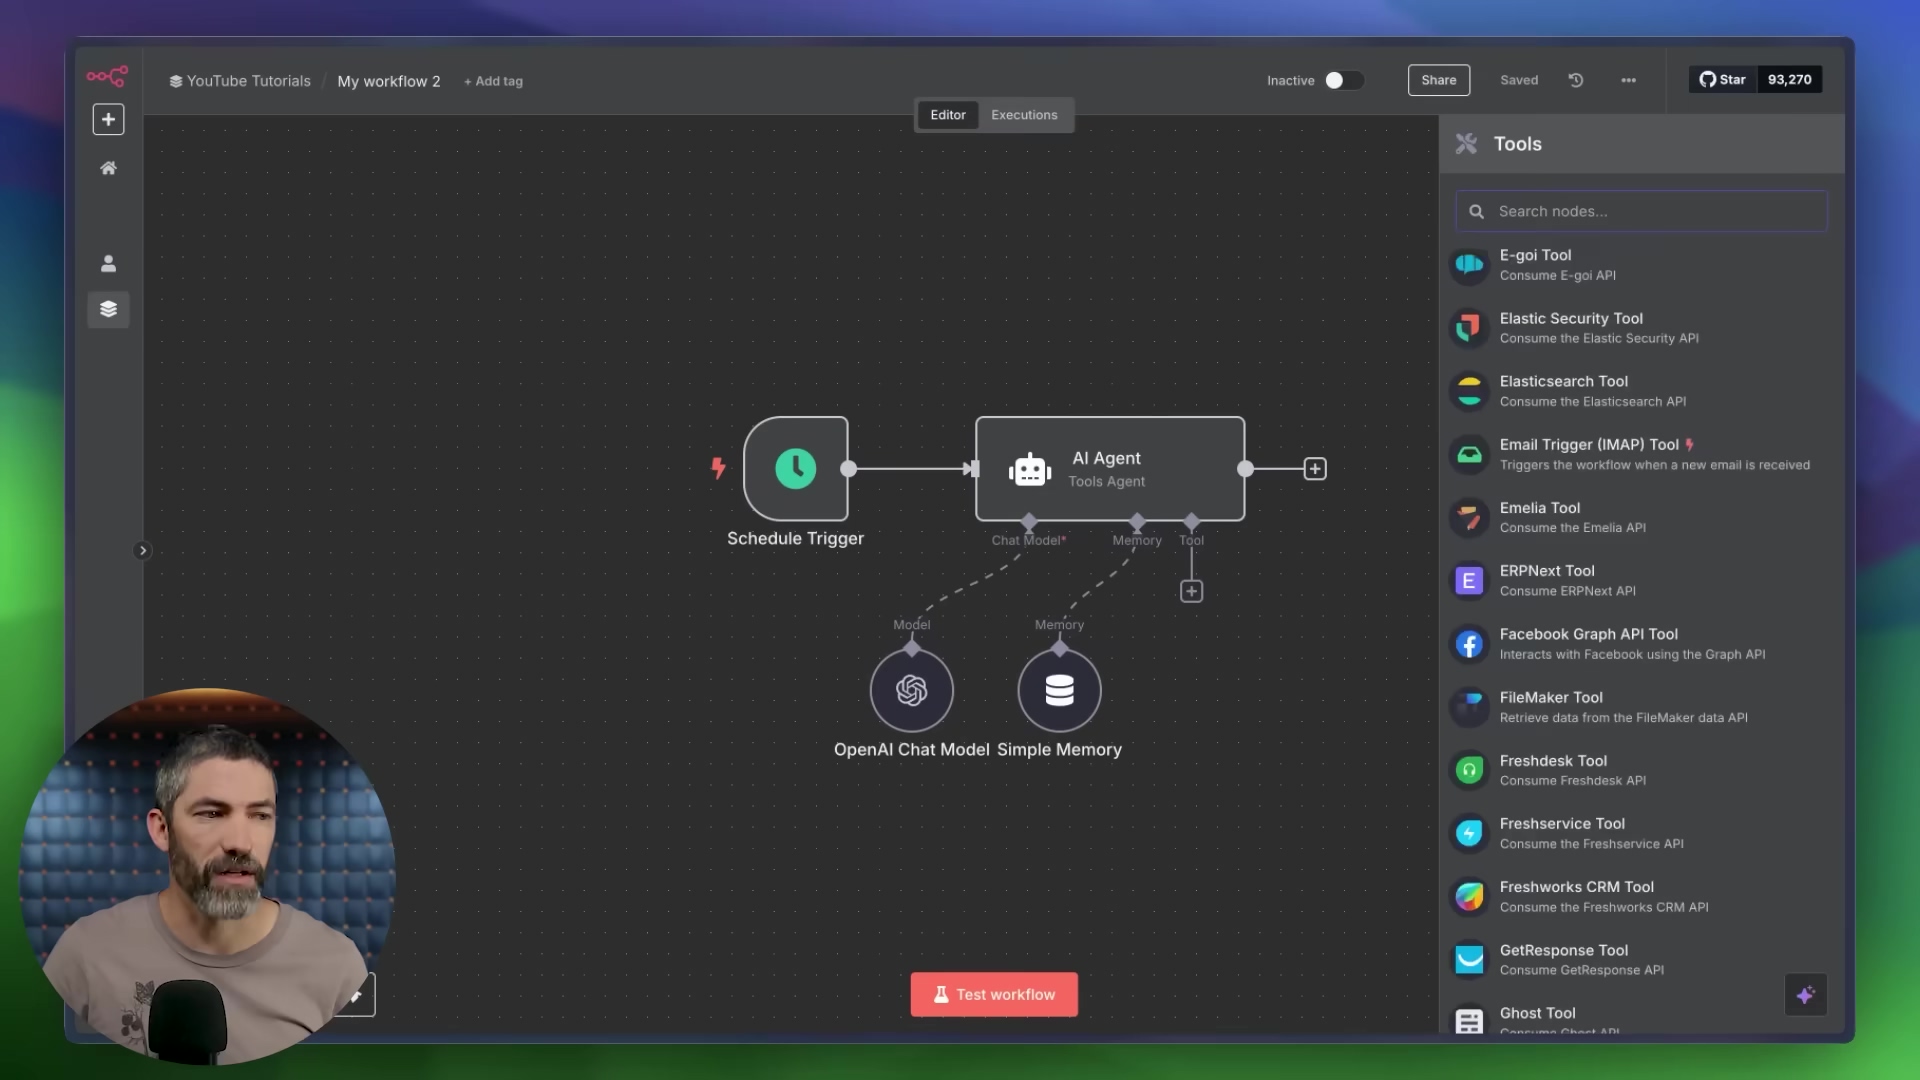Choose the Ghost Tool entry
The image size is (1920, 1080).
pos(1641,1019)
